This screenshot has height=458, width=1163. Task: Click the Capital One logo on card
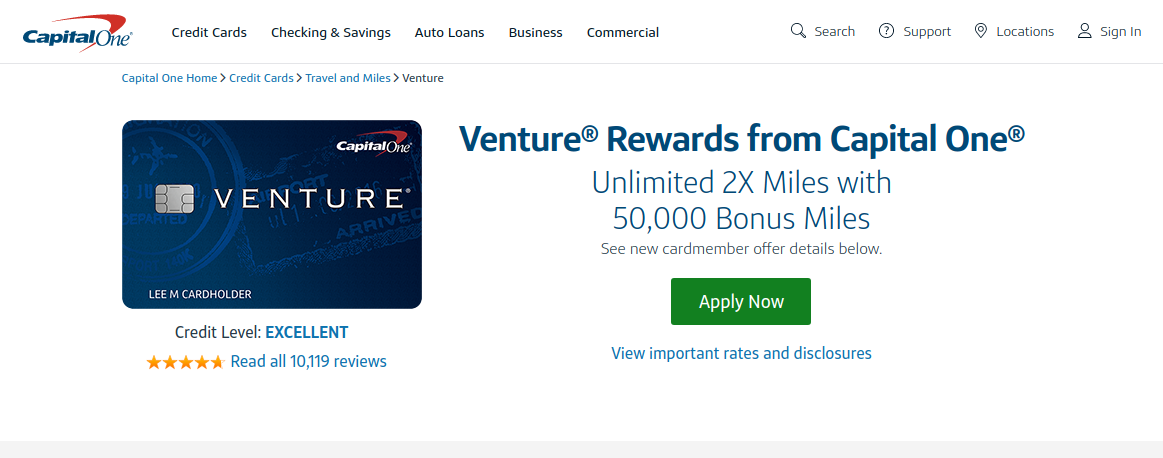point(372,145)
